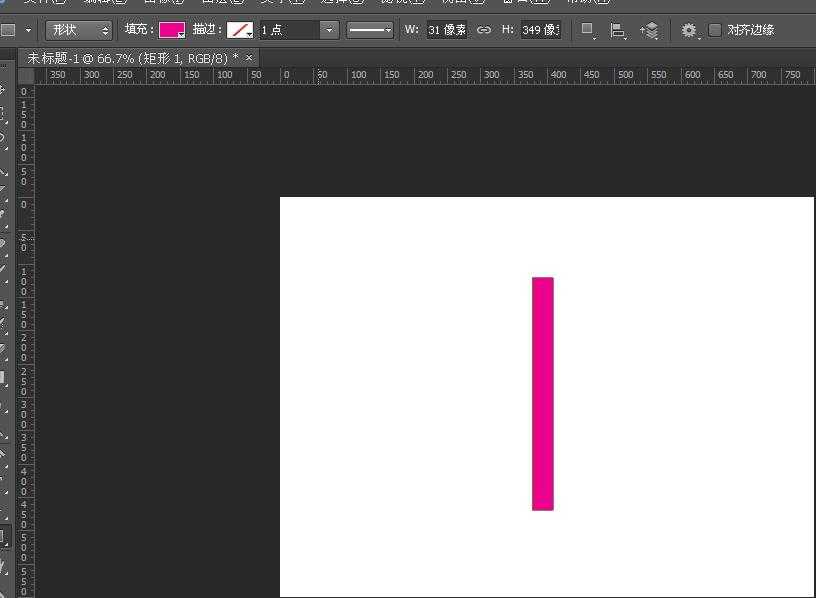Click the ruler origin box at top-left corner
Image resolution: width=816 pixels, height=598 pixels.
coord(27,76)
